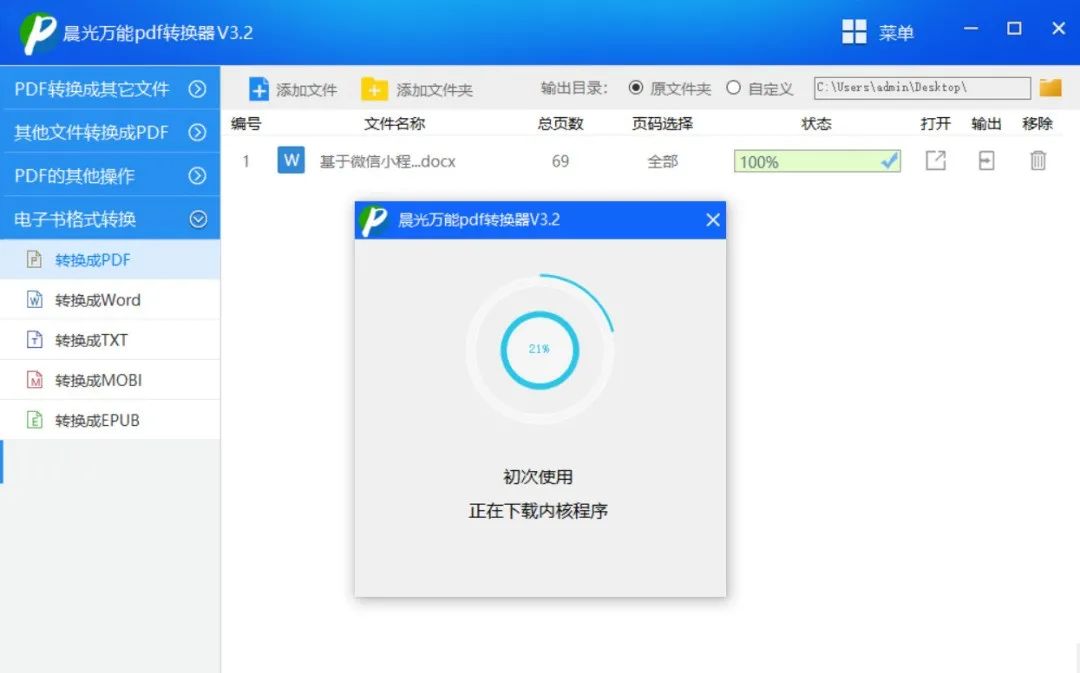This screenshot has height=673, width=1080.
Task: Click the 添加文件 button label
Action: (307, 90)
